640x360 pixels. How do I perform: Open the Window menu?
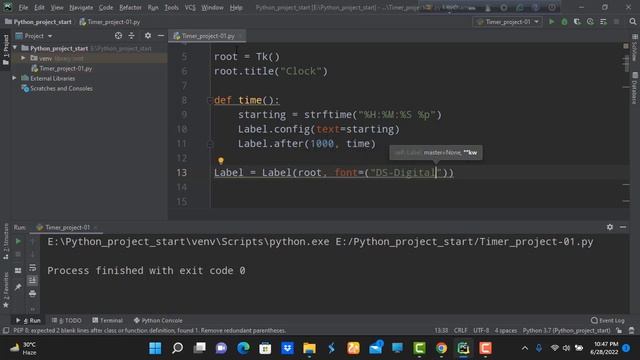pos(212,7)
